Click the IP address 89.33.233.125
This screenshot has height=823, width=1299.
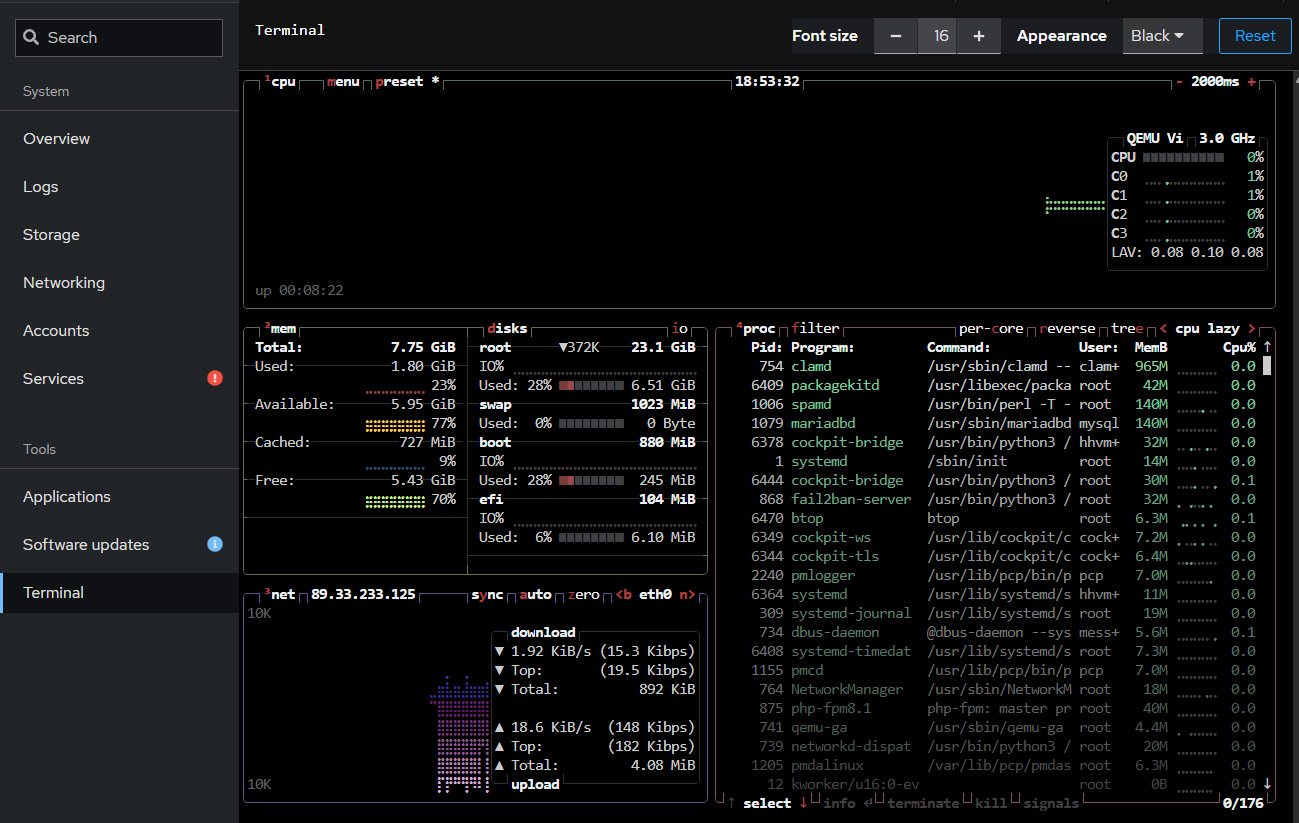tap(363, 595)
